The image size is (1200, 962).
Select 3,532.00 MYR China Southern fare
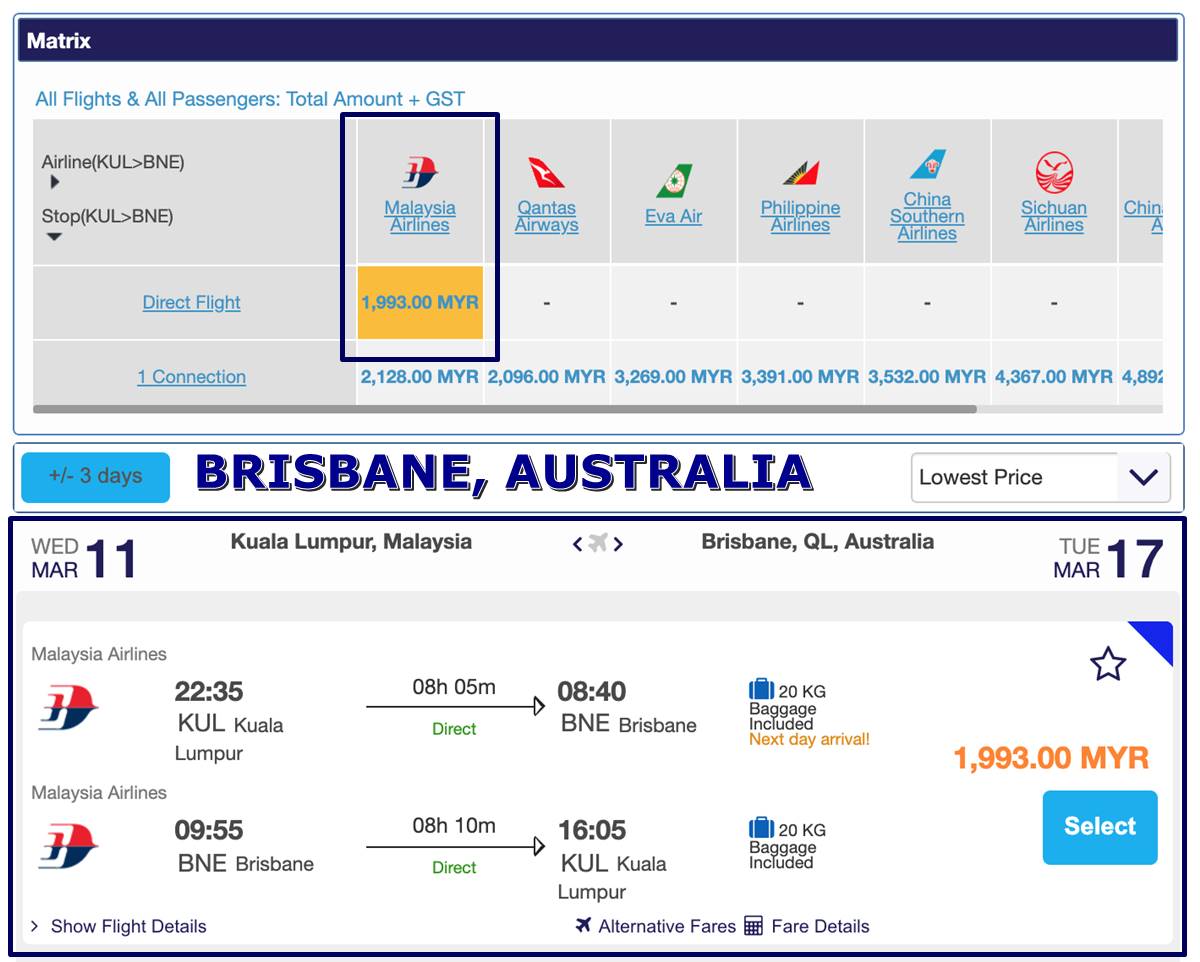pos(927,377)
